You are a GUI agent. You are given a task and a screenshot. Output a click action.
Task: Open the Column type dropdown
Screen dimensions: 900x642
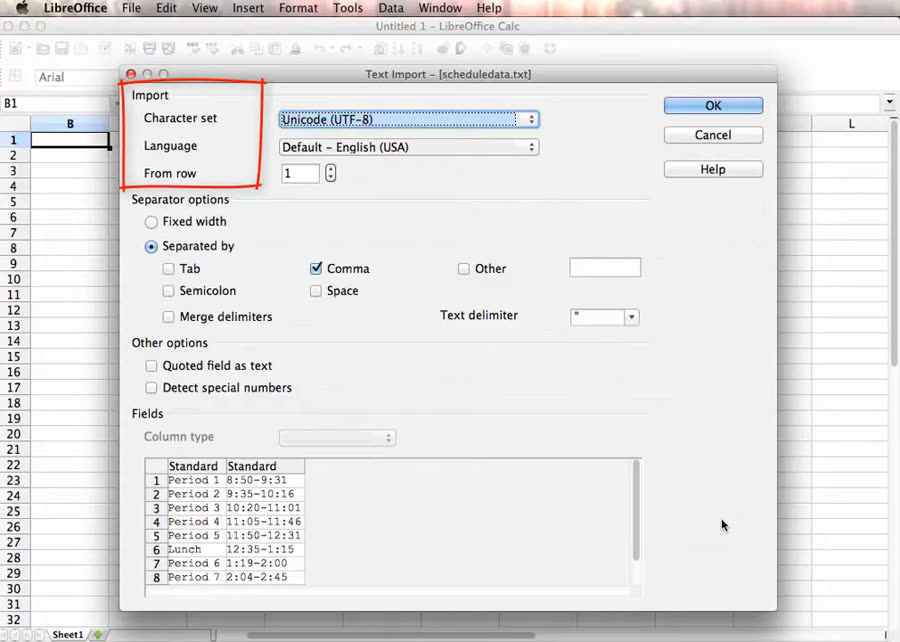pos(338,438)
